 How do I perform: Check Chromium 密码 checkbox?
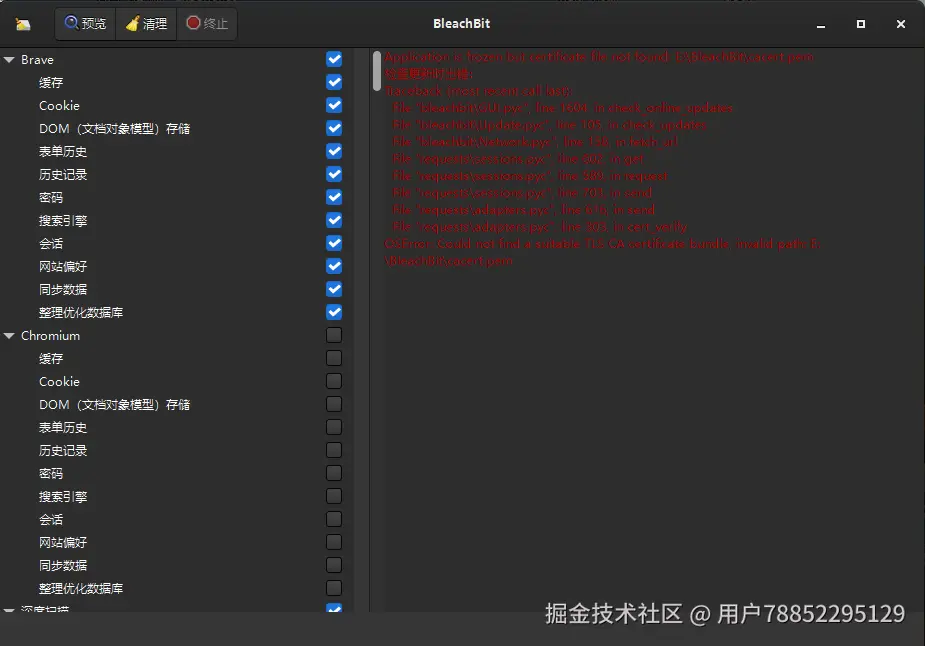pyautogui.click(x=334, y=473)
